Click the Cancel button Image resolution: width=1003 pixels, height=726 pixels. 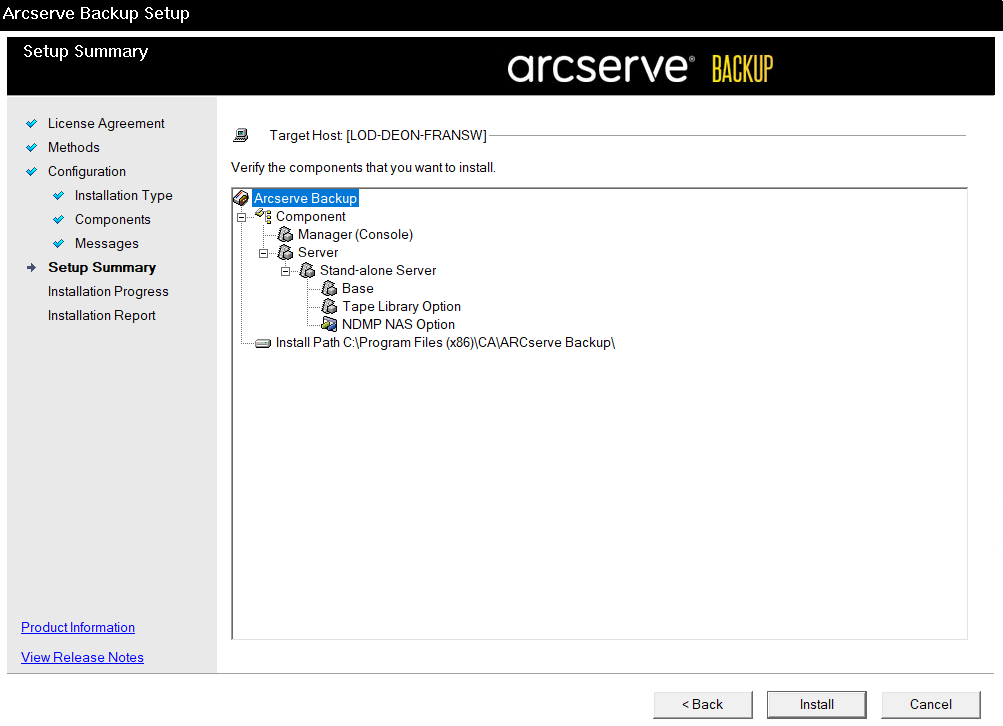coord(929,704)
